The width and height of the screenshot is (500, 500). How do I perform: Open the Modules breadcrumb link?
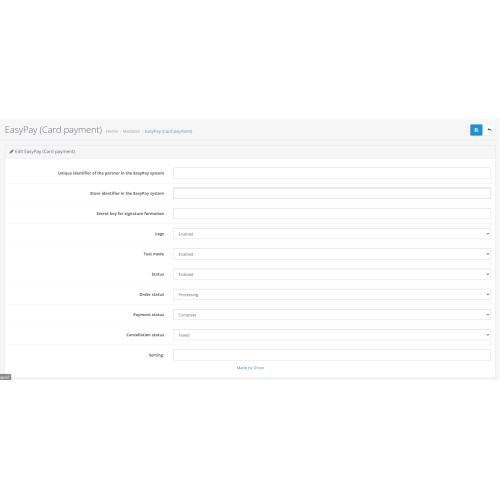tap(131, 131)
